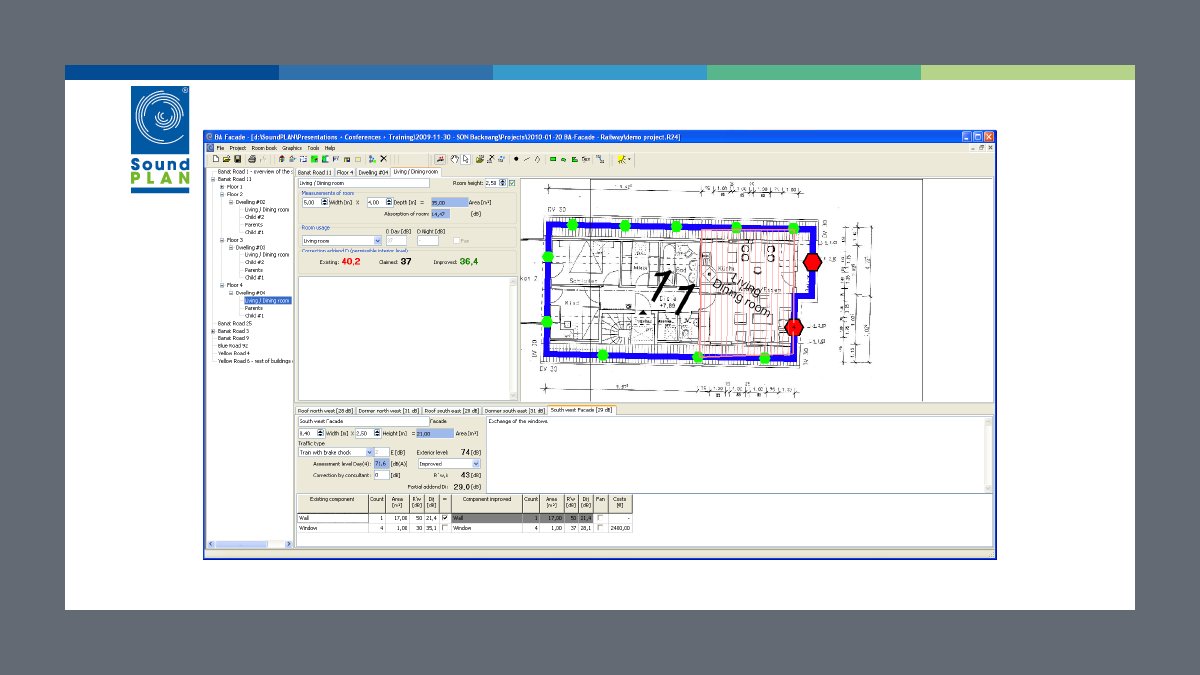1200x675 pixels.
Task: Click the SoundPLAN logo
Action: point(160,139)
